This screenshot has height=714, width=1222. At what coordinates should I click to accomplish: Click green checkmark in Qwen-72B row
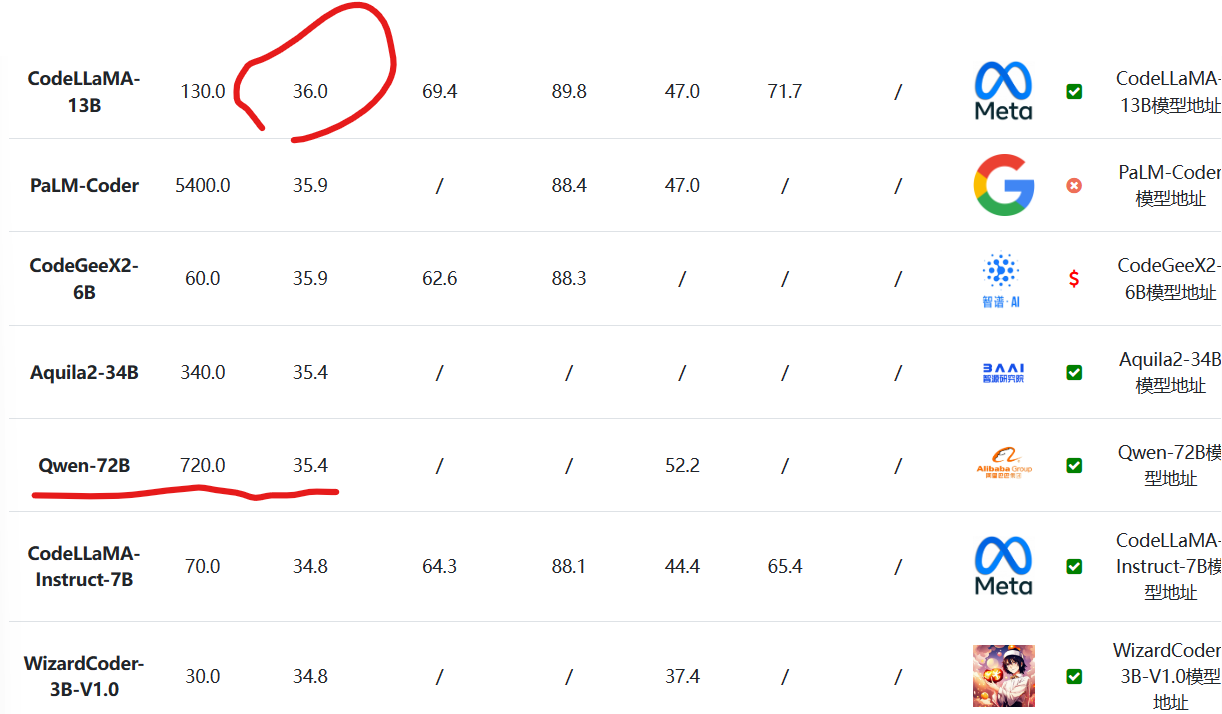(1074, 465)
